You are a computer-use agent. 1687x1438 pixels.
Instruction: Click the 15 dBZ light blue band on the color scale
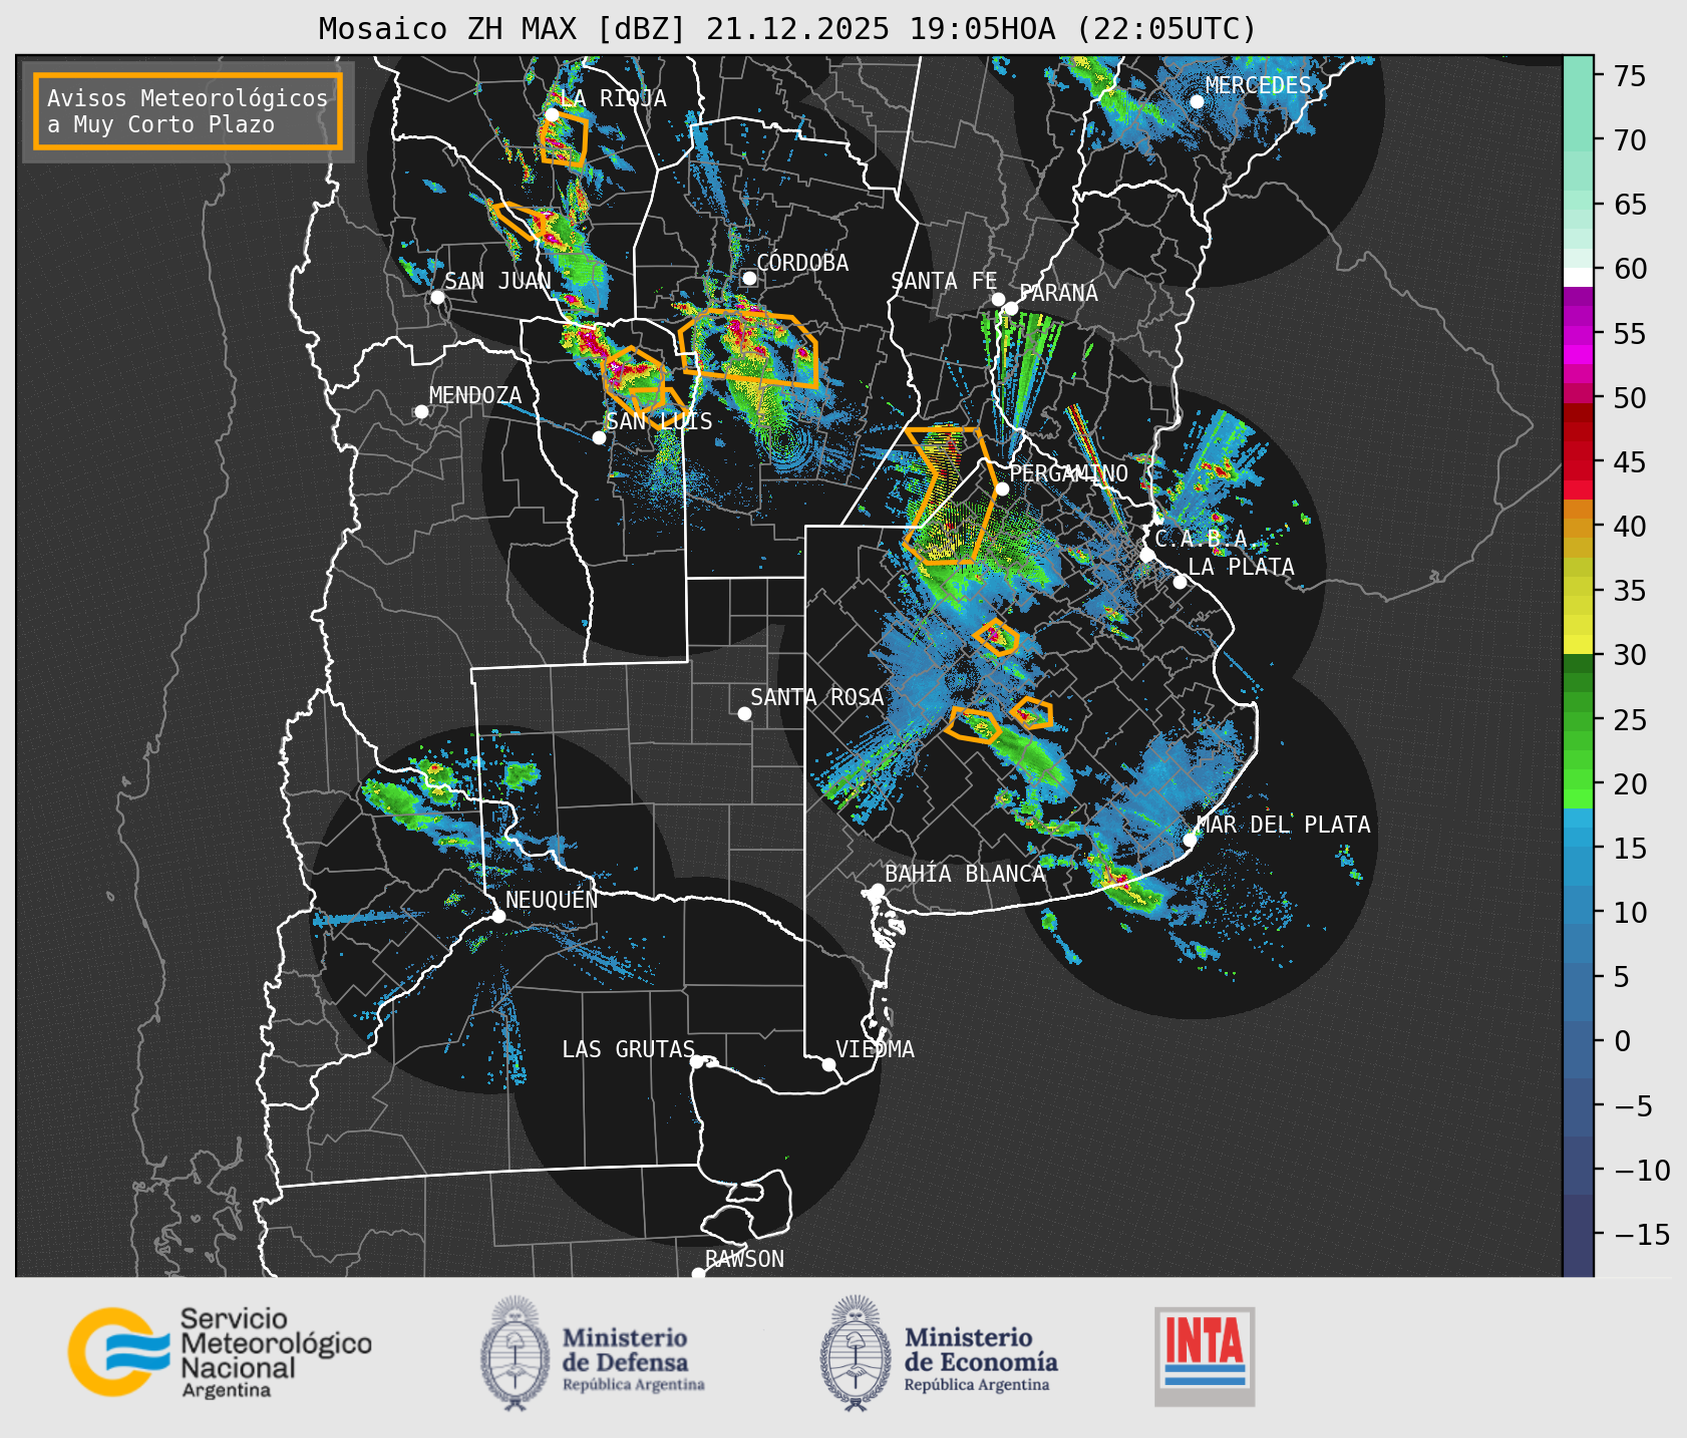coord(1578,848)
